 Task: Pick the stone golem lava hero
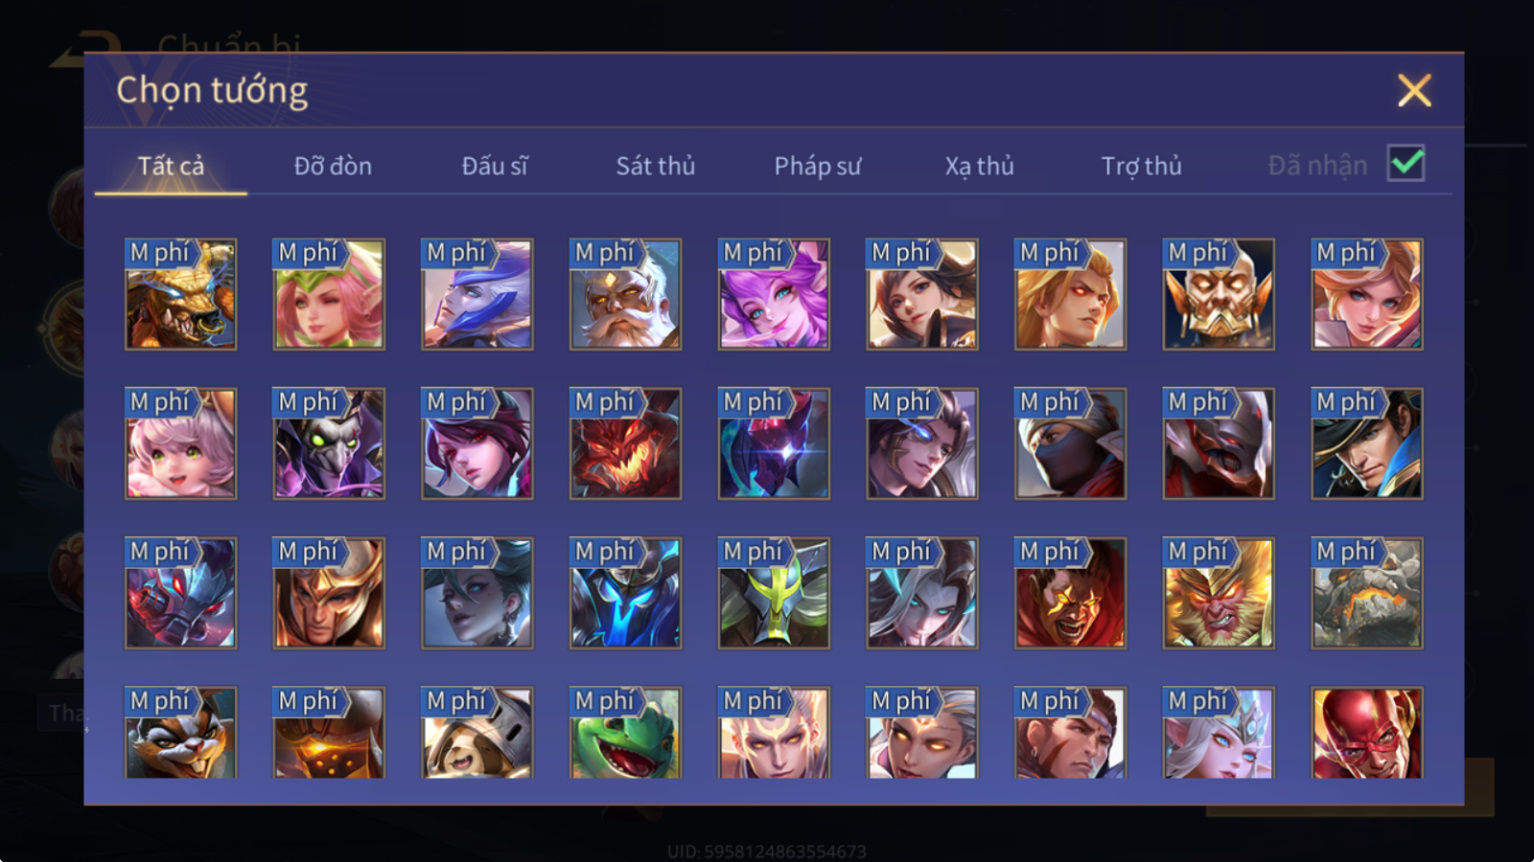pos(1367,593)
